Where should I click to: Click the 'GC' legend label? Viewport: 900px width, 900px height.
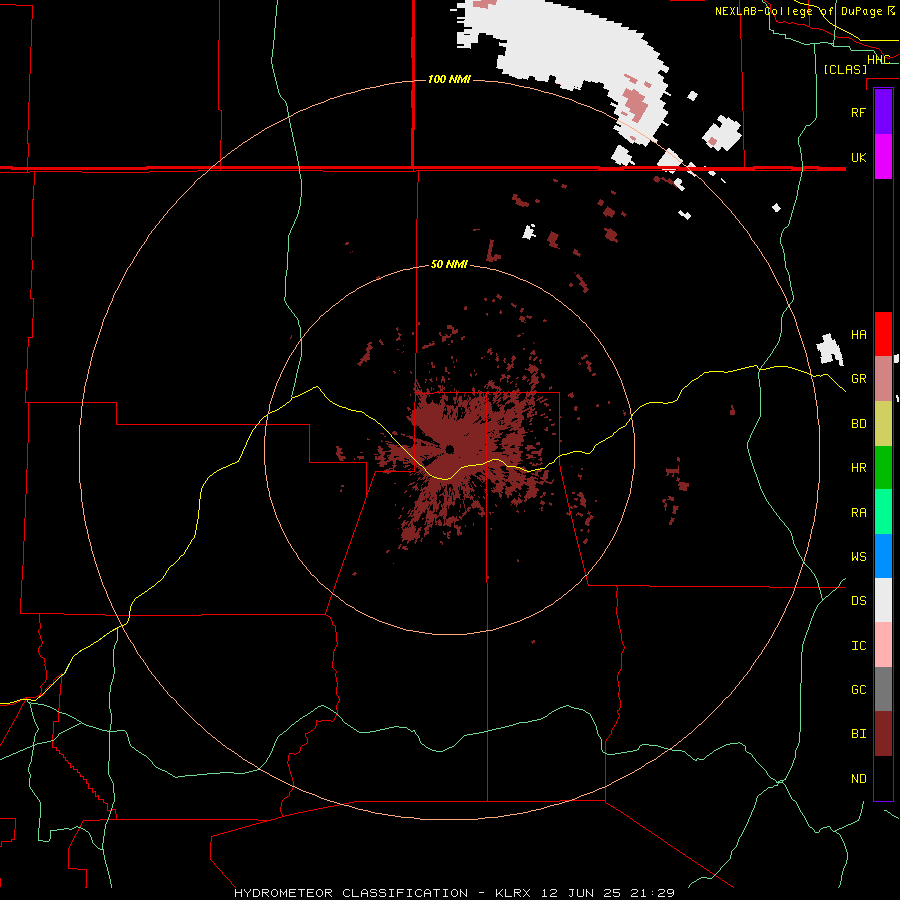click(x=858, y=690)
